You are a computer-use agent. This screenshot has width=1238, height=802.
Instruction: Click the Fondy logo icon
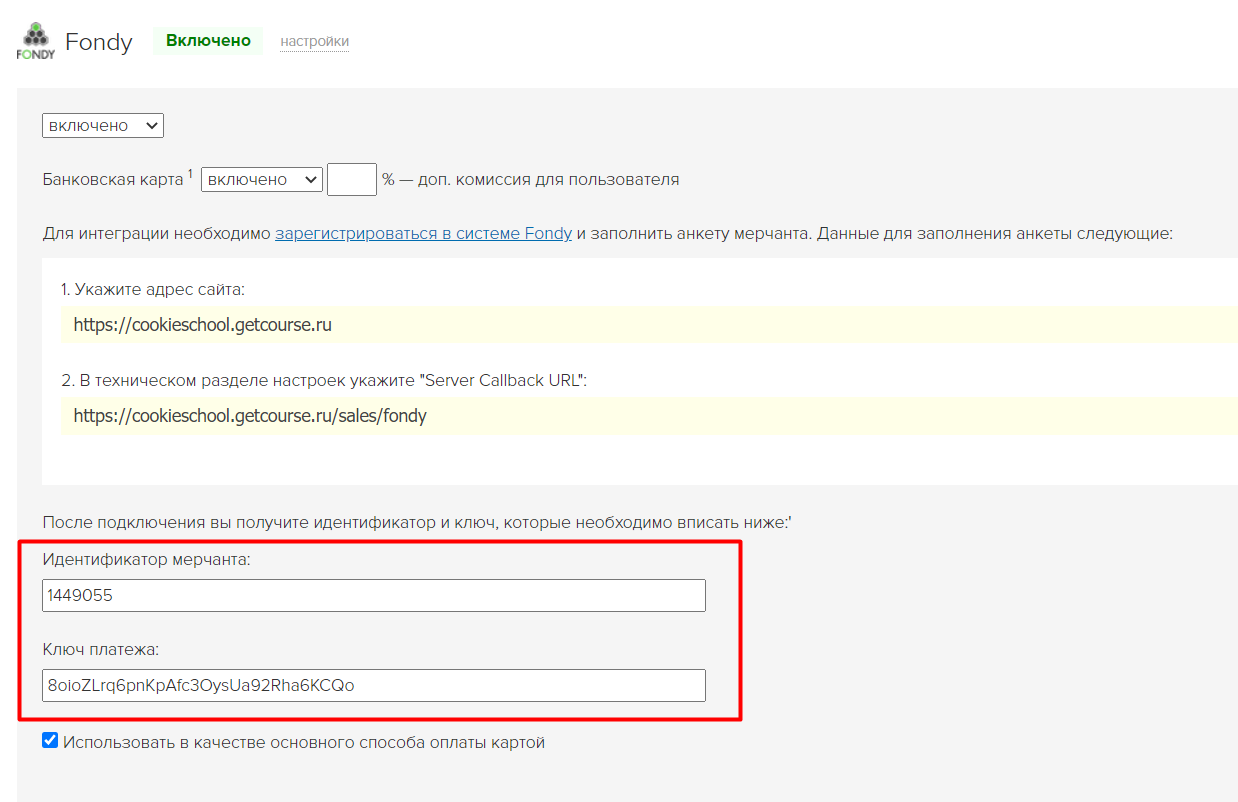point(36,41)
